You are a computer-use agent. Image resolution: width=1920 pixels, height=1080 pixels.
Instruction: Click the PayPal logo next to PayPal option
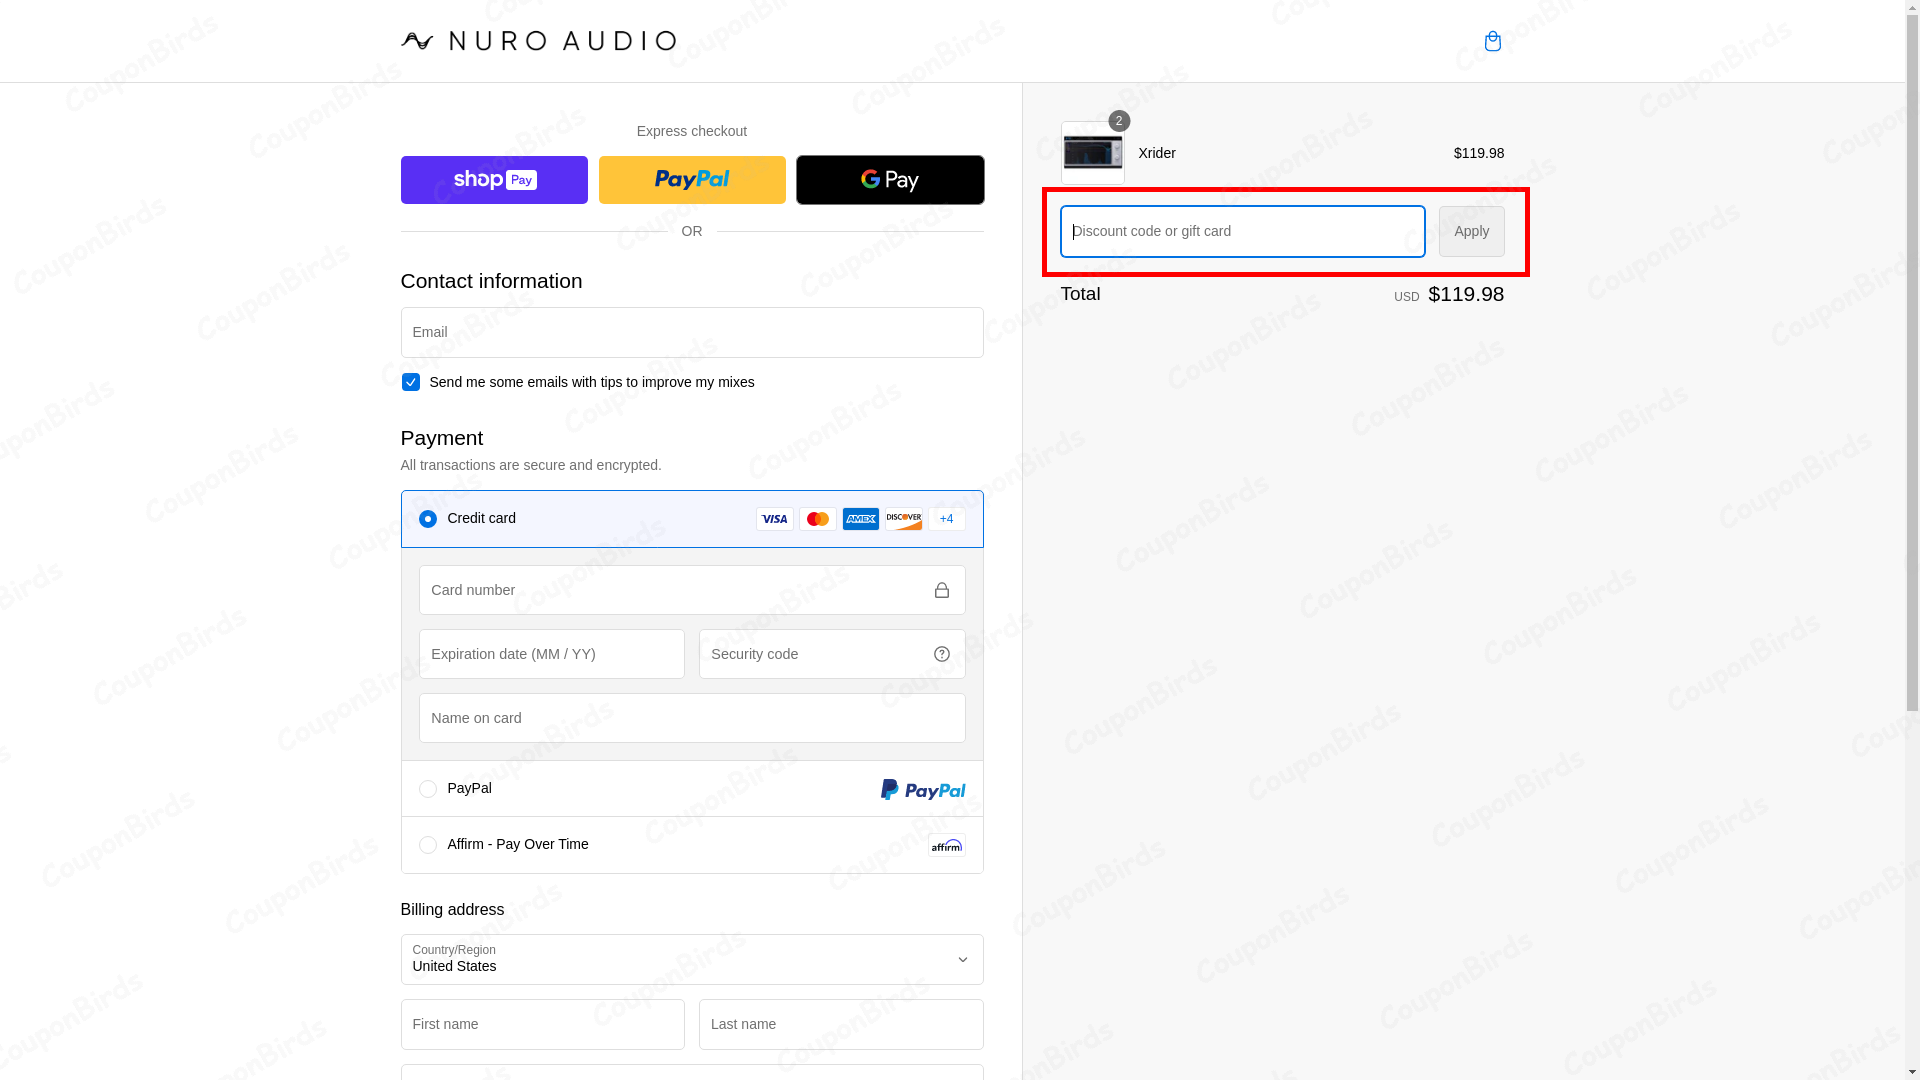pos(922,788)
